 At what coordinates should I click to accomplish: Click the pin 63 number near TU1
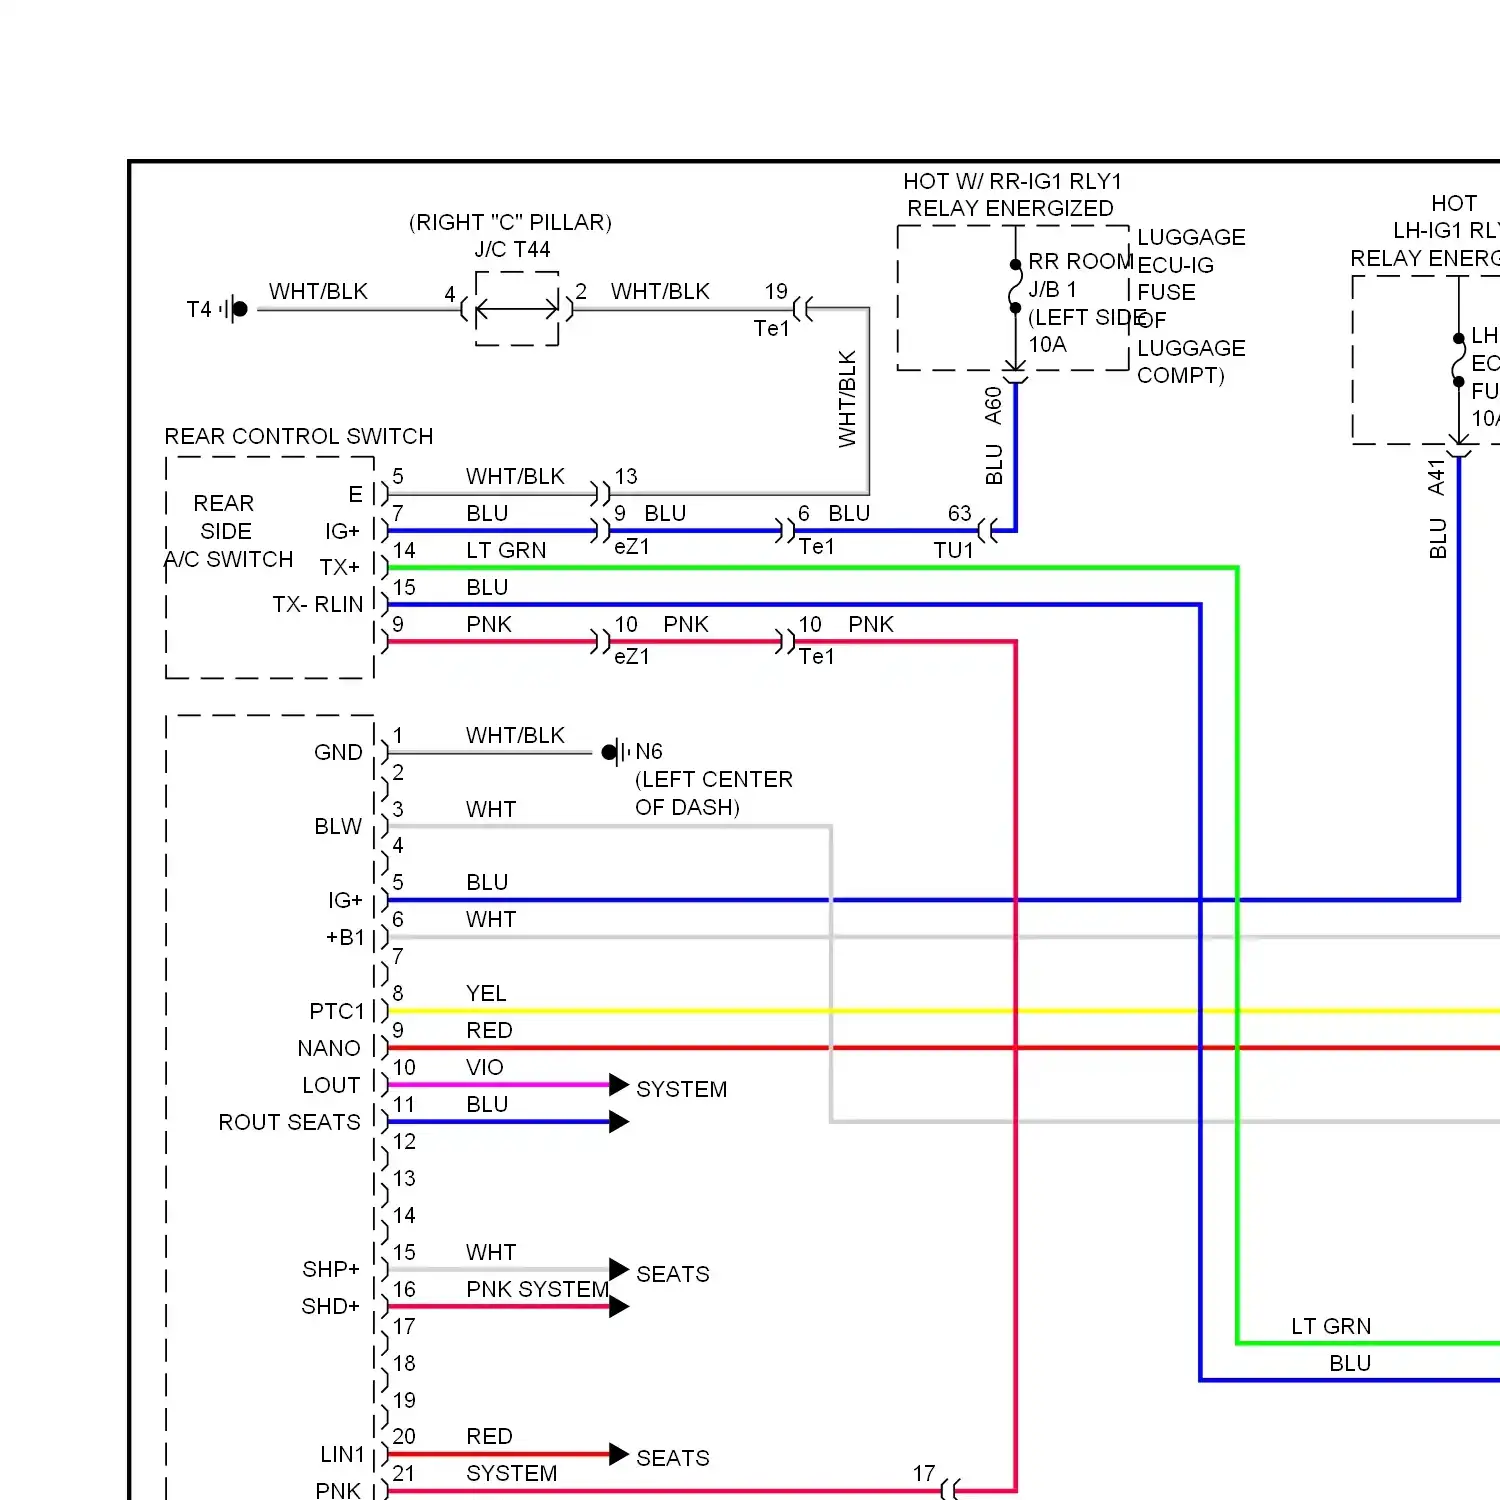pyautogui.click(x=959, y=513)
